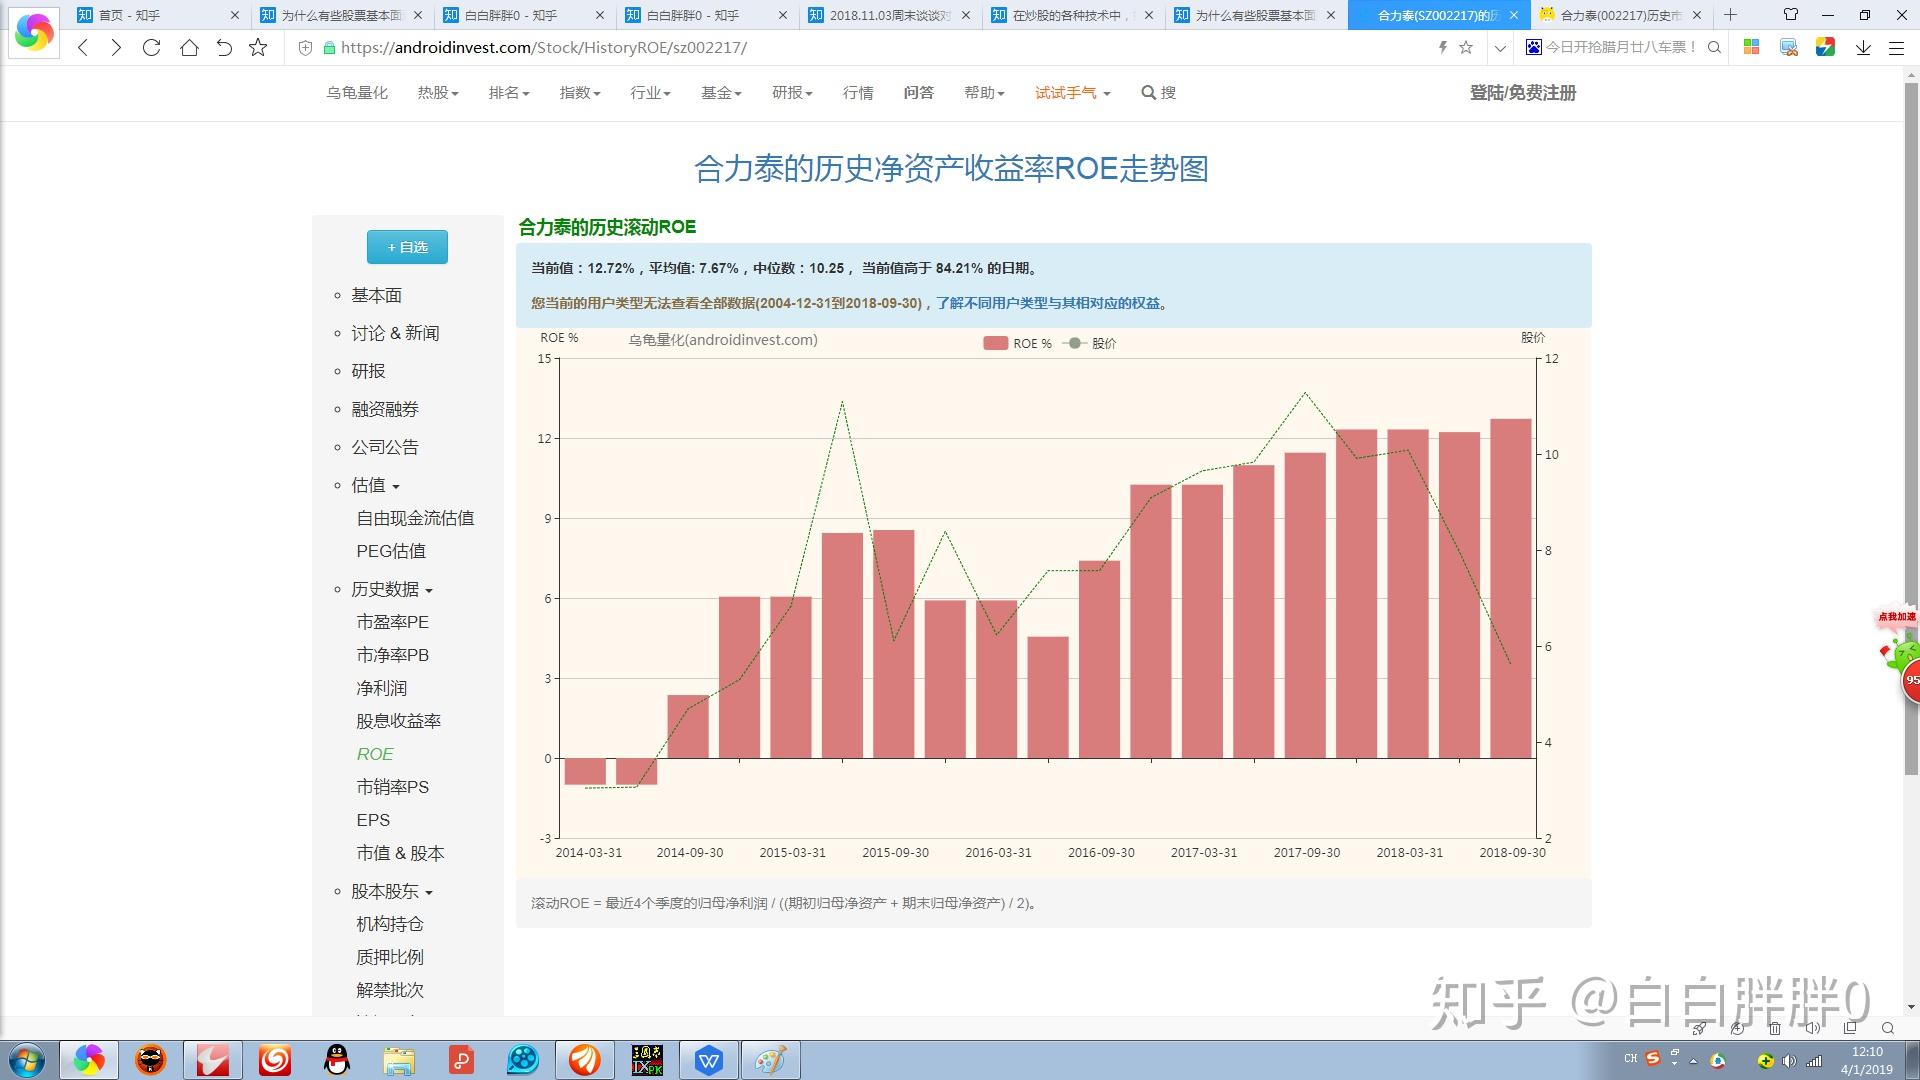This screenshot has height=1080, width=1920.
Task: Open 公司公告 in the sidebar
Action: coord(385,447)
